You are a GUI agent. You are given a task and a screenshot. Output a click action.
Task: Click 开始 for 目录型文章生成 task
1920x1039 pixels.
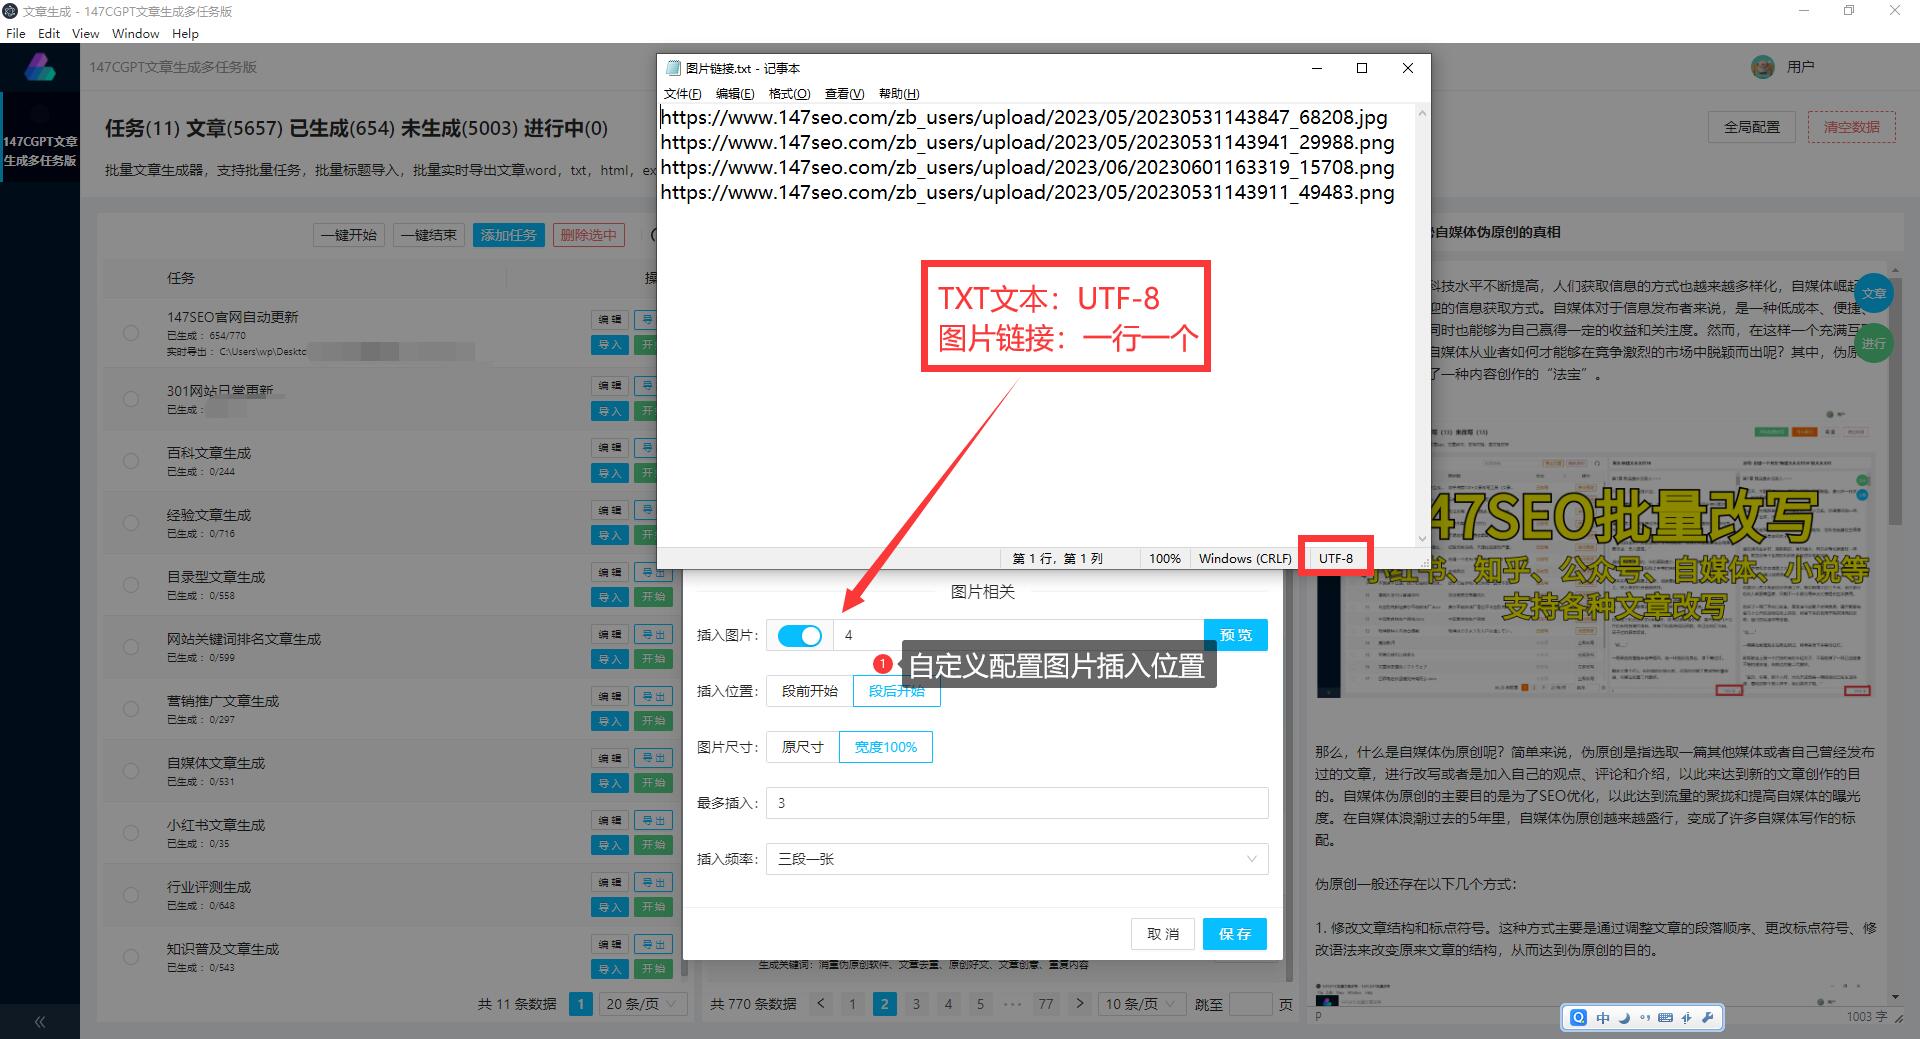[x=654, y=597]
